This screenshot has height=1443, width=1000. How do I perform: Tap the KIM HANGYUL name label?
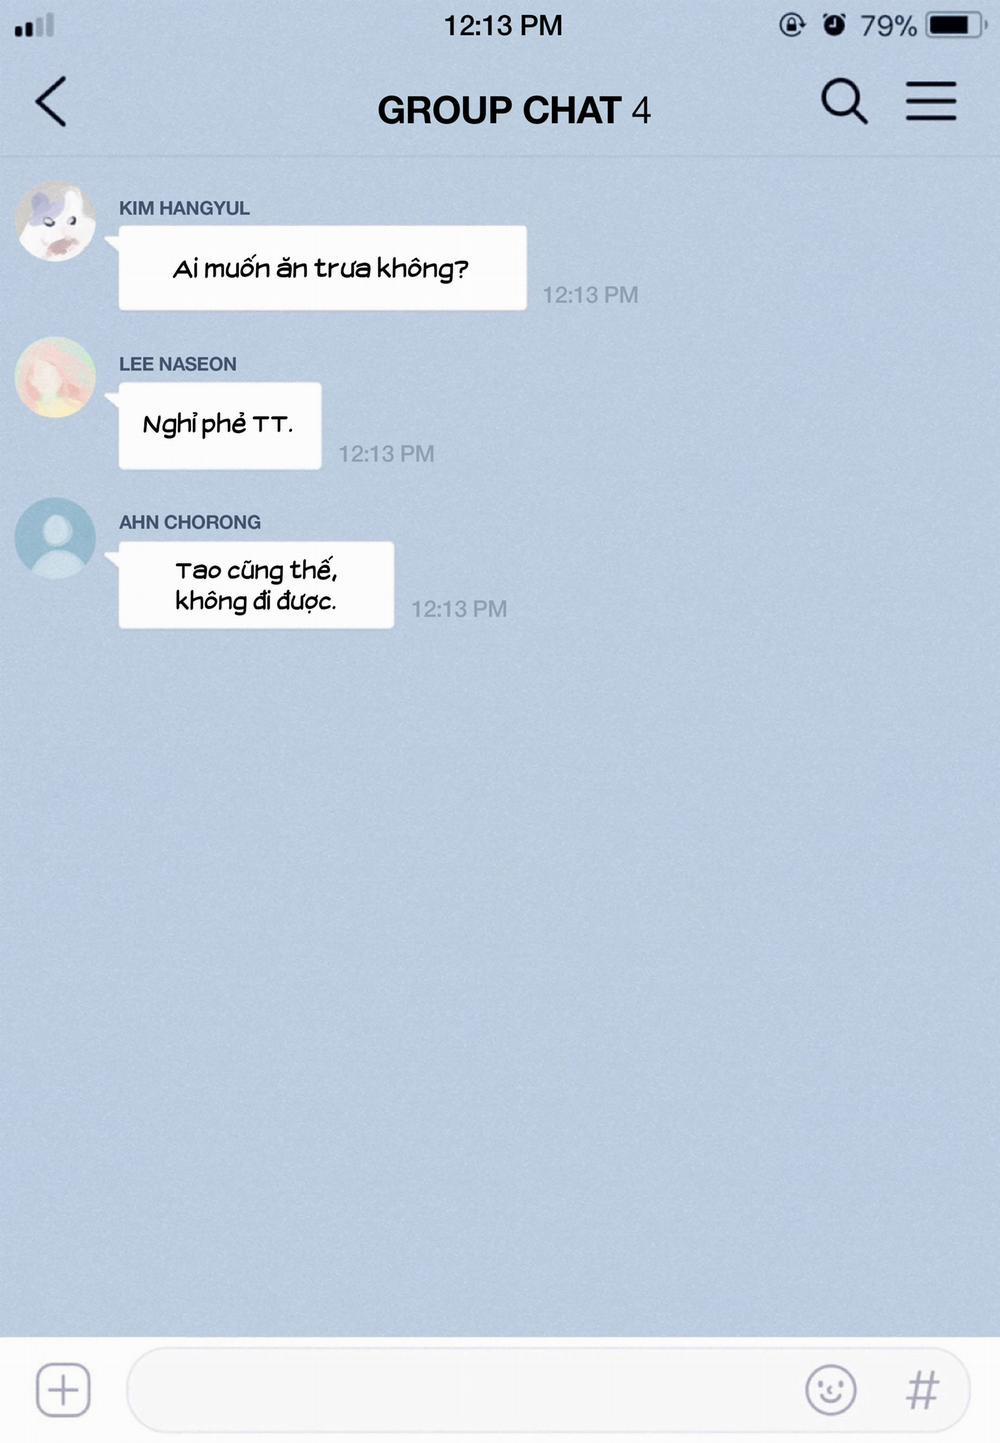click(x=184, y=208)
